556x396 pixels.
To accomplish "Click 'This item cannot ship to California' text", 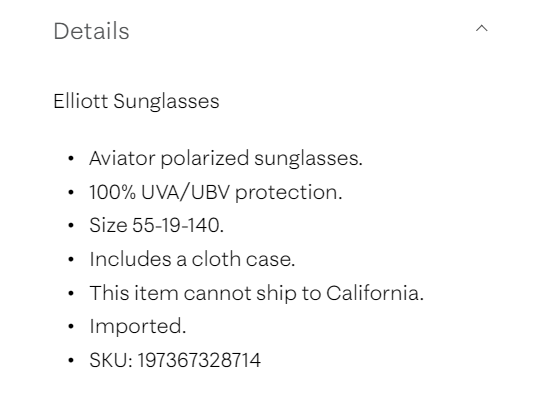I will pyautogui.click(x=257, y=294).
